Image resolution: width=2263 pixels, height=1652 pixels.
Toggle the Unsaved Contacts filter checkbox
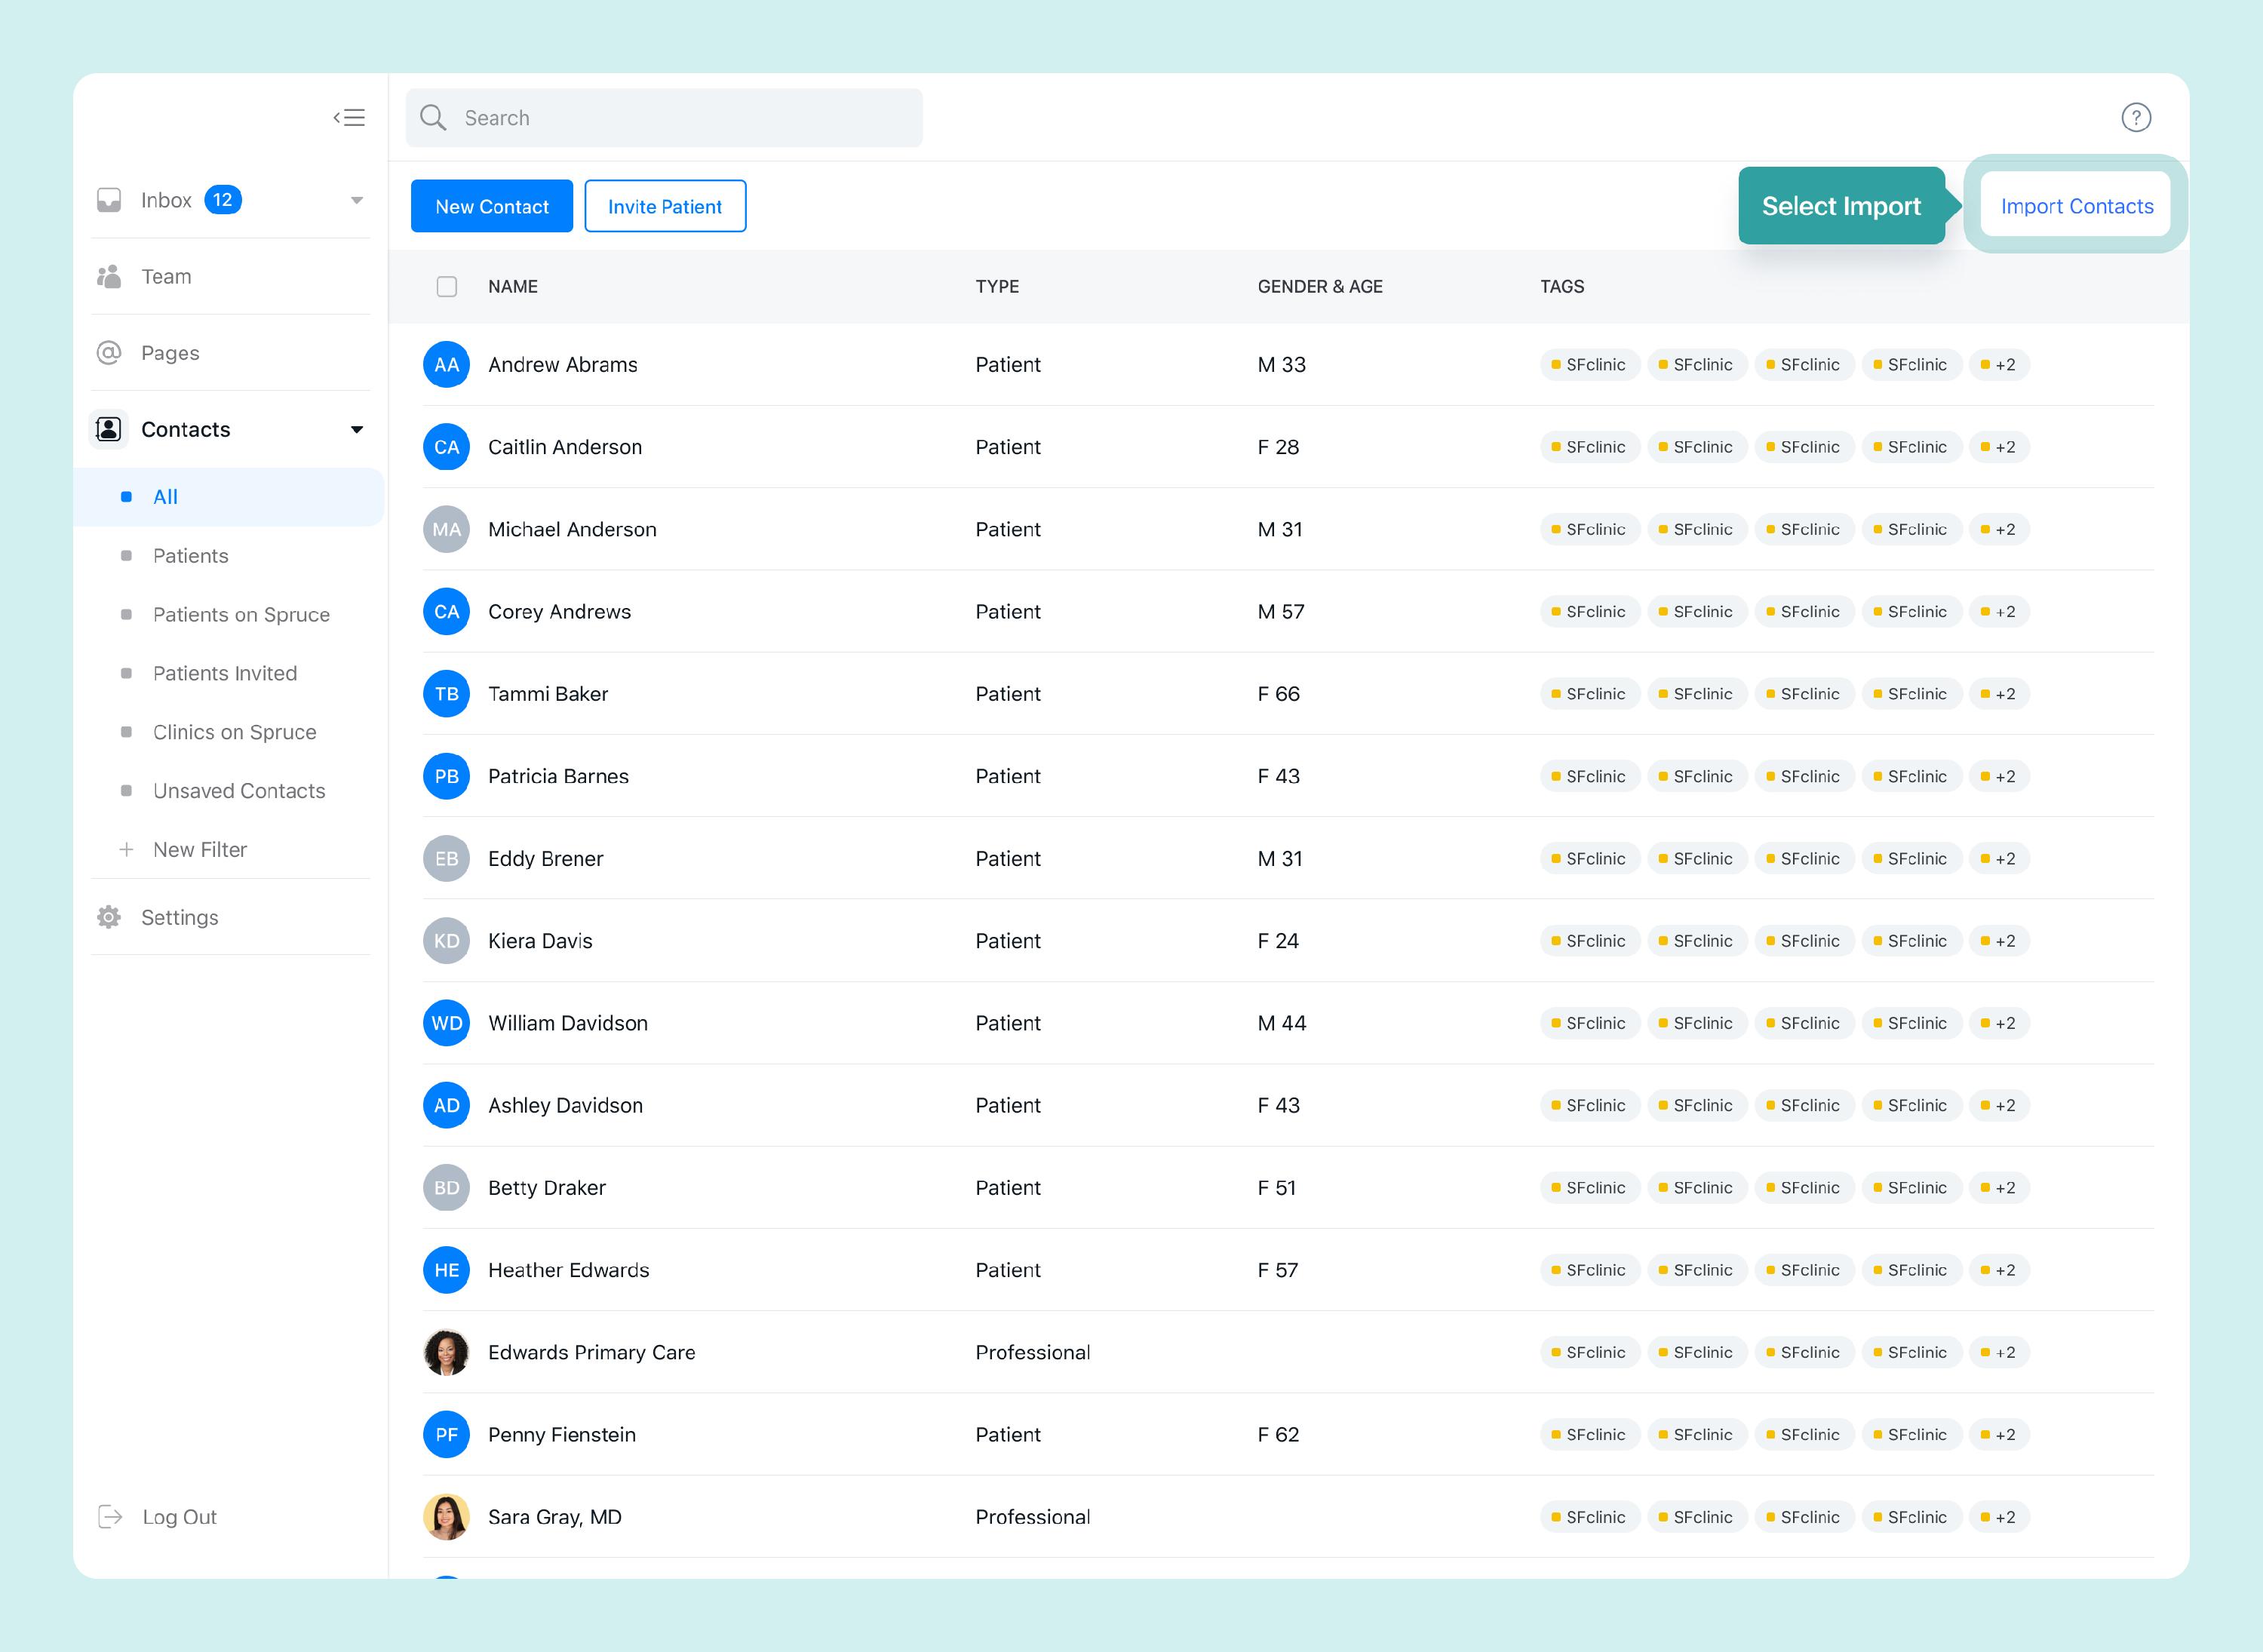coord(127,790)
